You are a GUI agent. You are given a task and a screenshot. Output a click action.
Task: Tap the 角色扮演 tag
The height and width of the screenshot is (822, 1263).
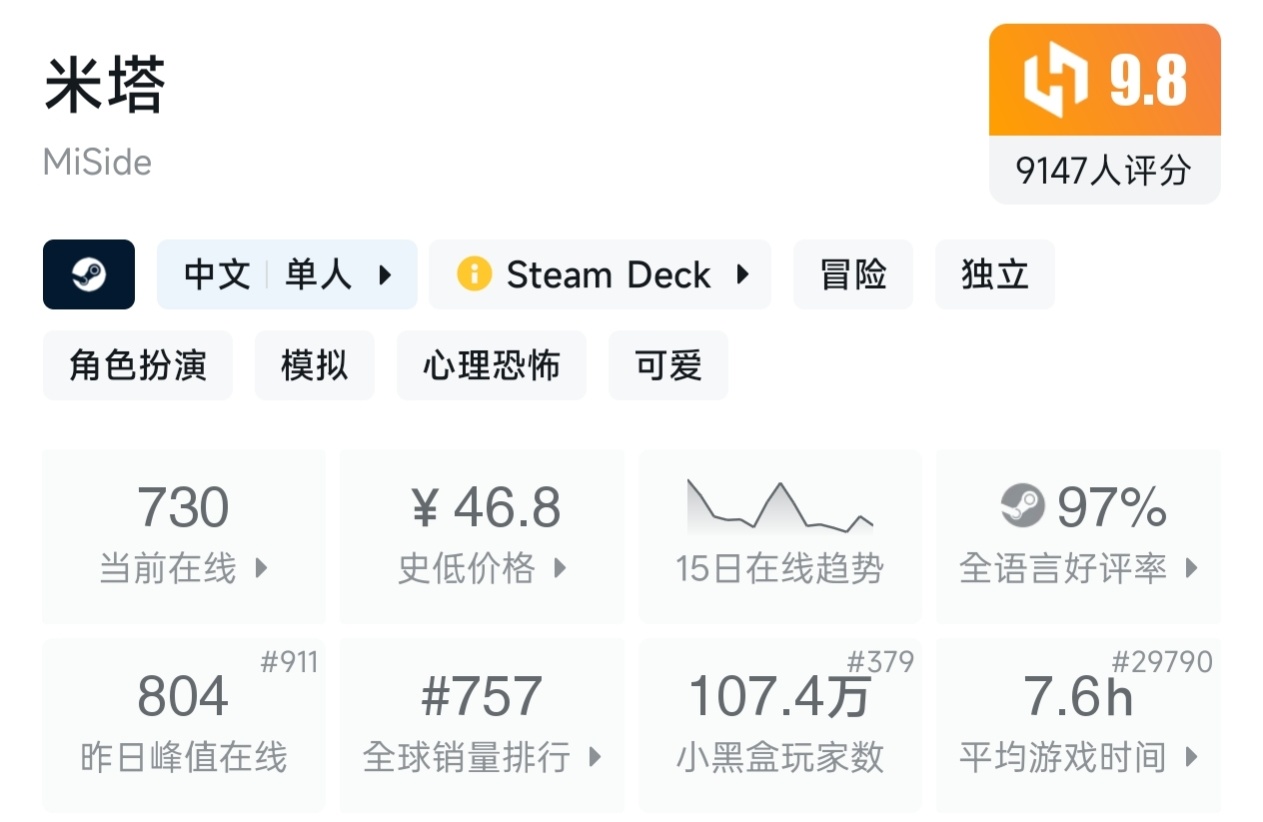[138, 365]
